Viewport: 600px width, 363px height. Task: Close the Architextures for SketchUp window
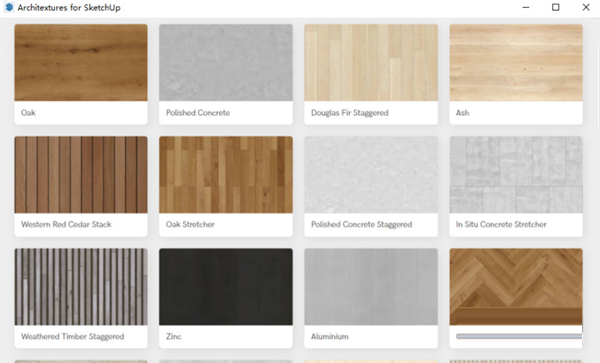586,7
